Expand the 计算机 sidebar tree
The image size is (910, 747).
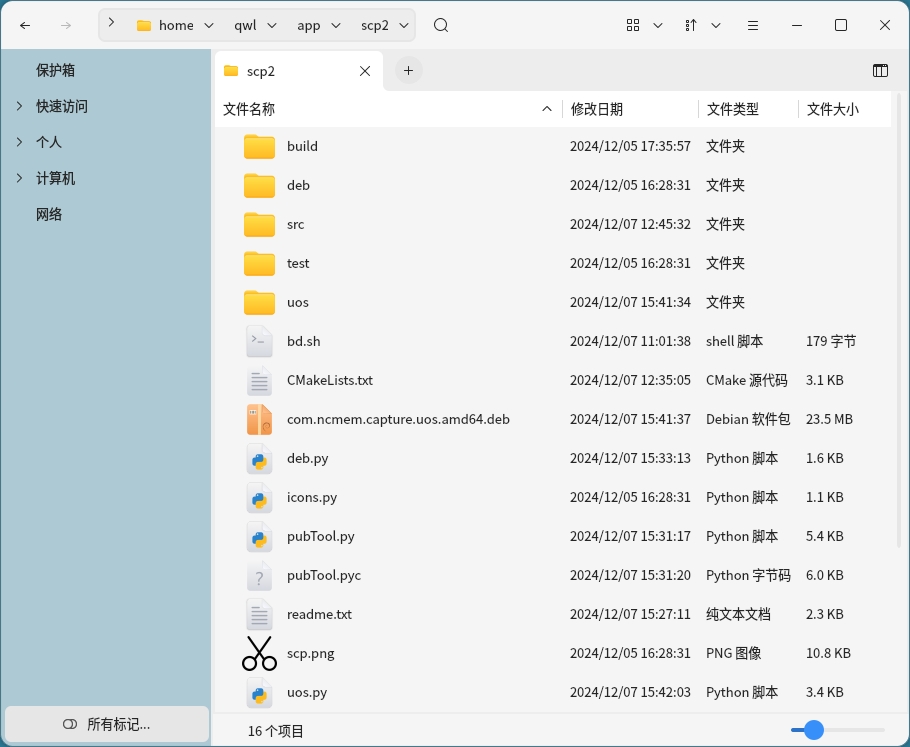tap(19, 178)
